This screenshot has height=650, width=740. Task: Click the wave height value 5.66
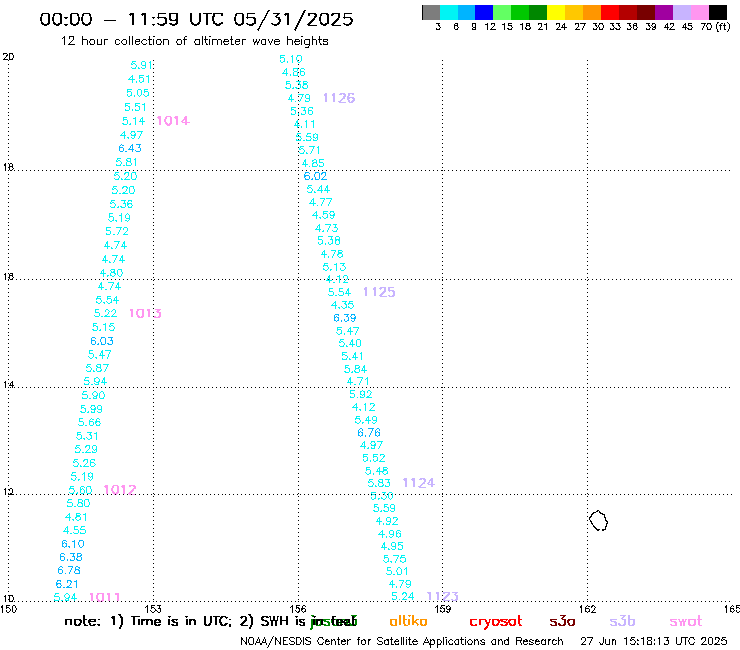click(90, 422)
